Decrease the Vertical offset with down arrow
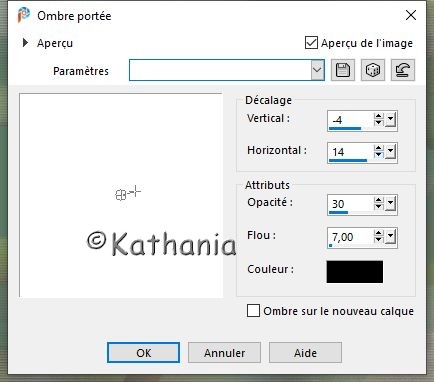The height and width of the screenshot is (382, 434). click(378, 123)
